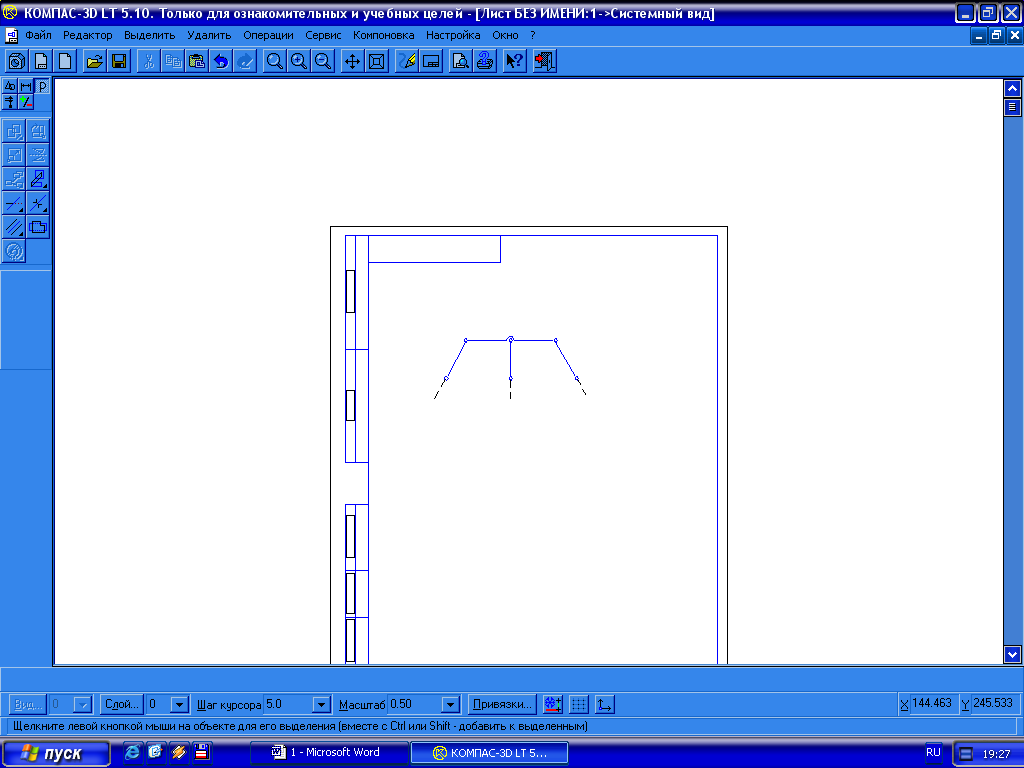
Task: Open the Редактор menu
Action: [x=88, y=35]
